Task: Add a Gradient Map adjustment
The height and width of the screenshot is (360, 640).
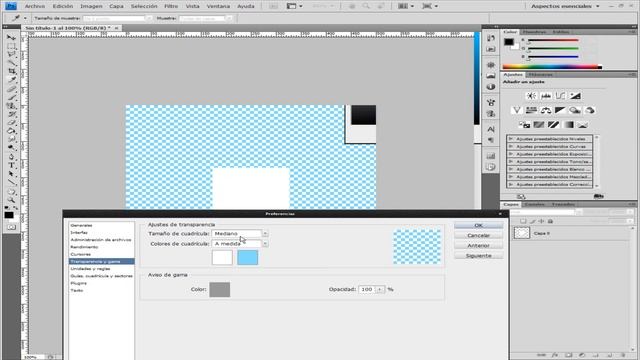Action: (x=568, y=124)
